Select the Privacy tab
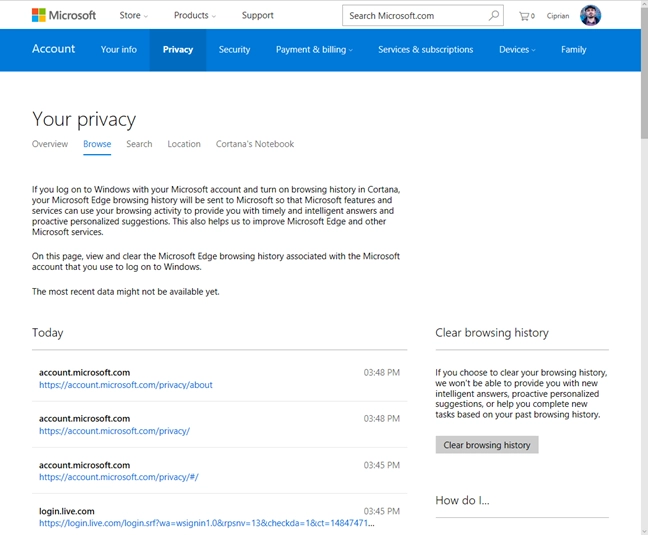 click(178, 50)
